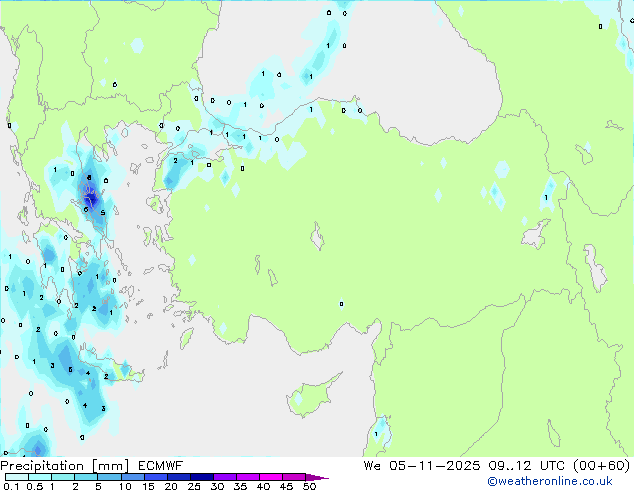Click the weatheronline.co.uk copyright link
This screenshot has width=634, height=490.
point(549,481)
